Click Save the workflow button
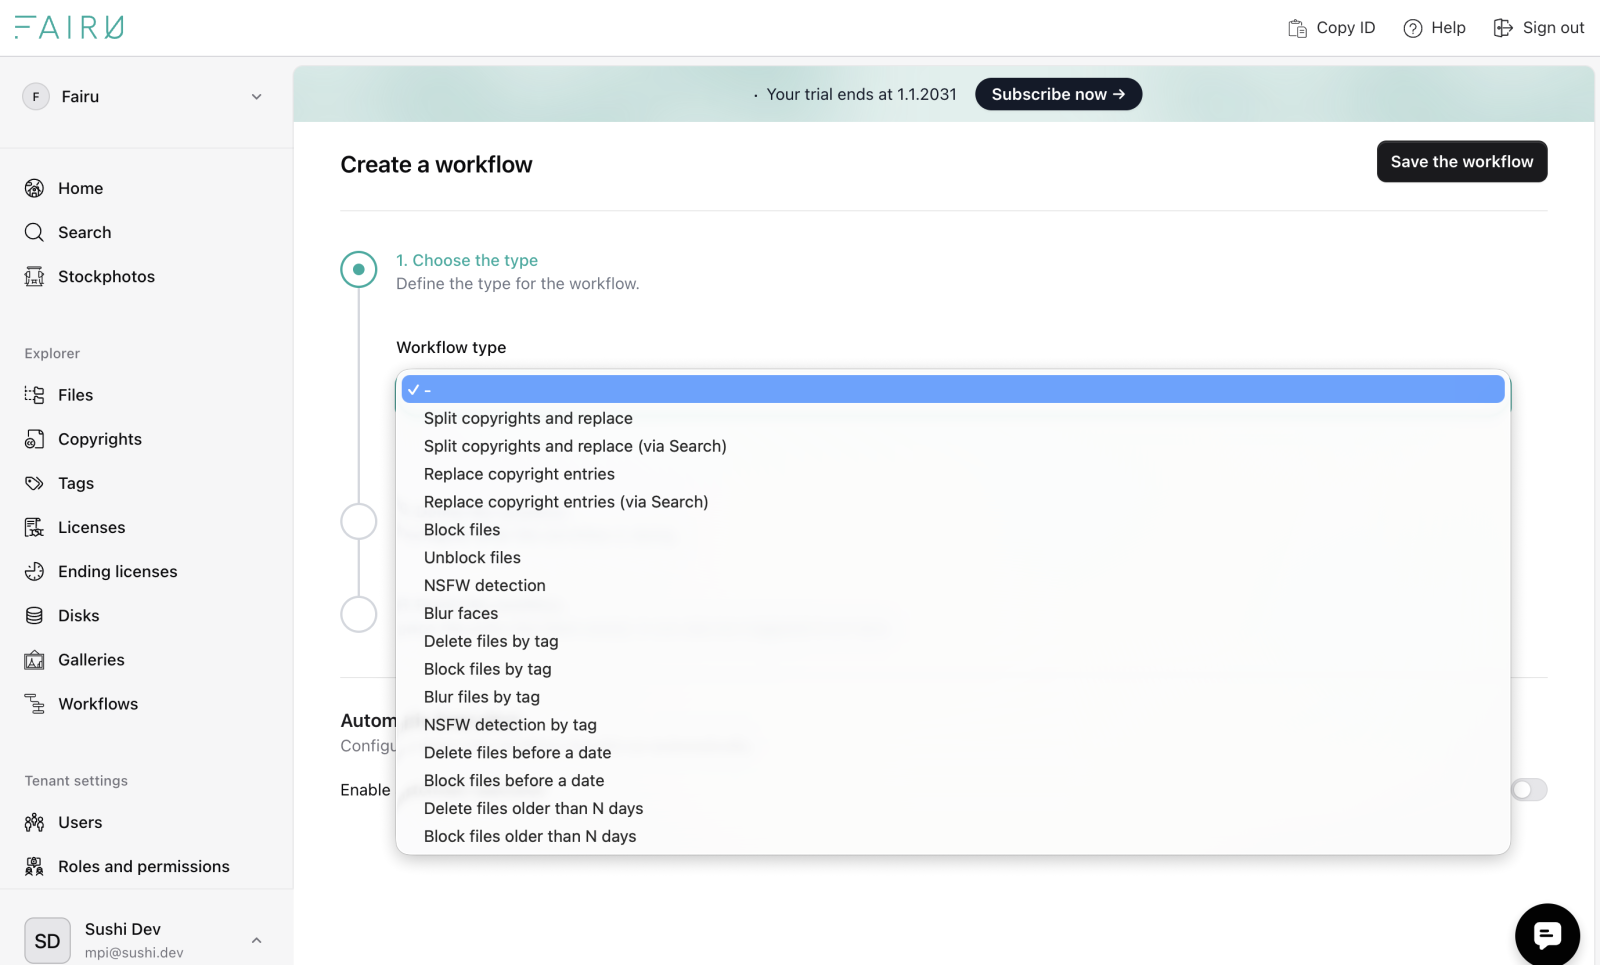The height and width of the screenshot is (965, 1600). (x=1461, y=162)
